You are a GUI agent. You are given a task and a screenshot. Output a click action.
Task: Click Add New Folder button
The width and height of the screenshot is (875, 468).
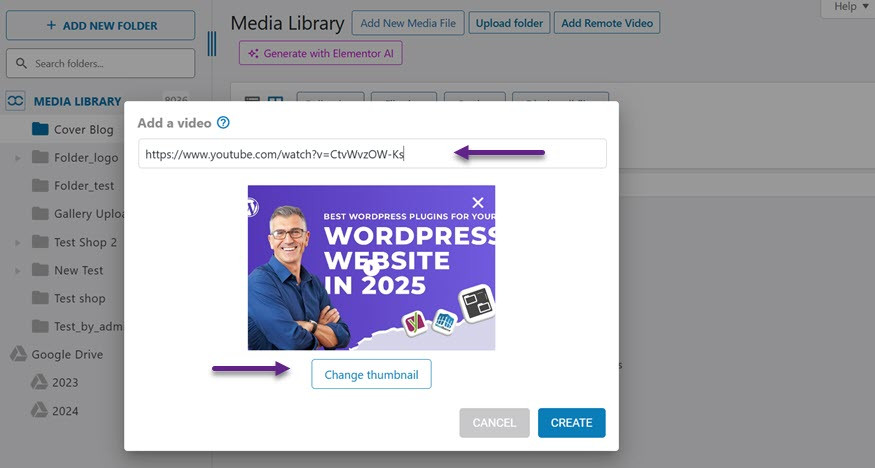[x=100, y=26]
